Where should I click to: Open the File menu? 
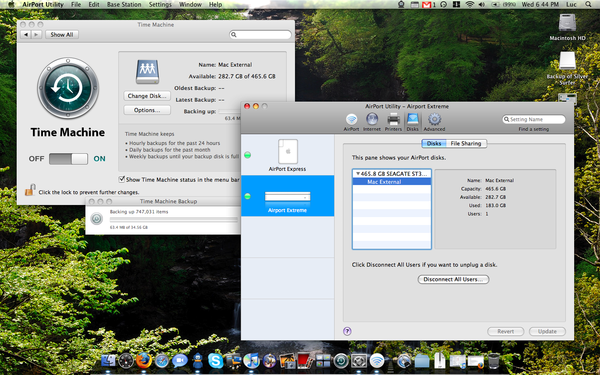[x=76, y=5]
